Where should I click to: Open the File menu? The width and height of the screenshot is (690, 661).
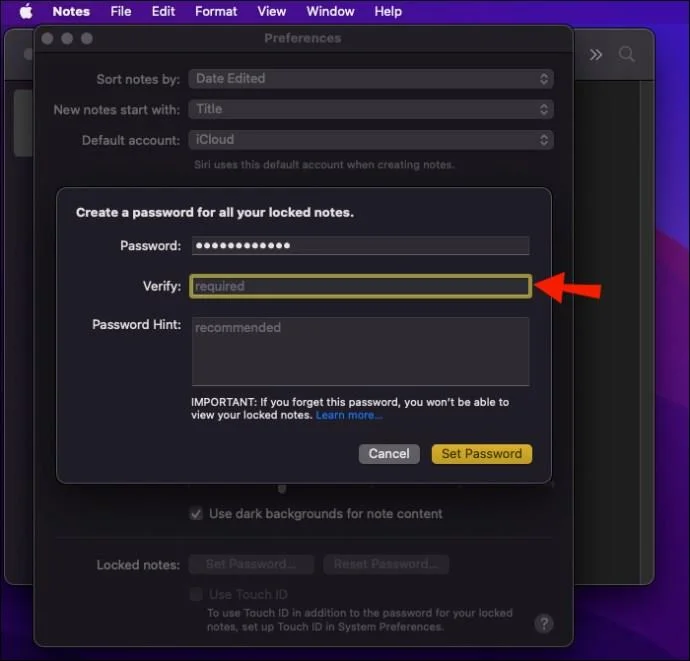pos(121,11)
